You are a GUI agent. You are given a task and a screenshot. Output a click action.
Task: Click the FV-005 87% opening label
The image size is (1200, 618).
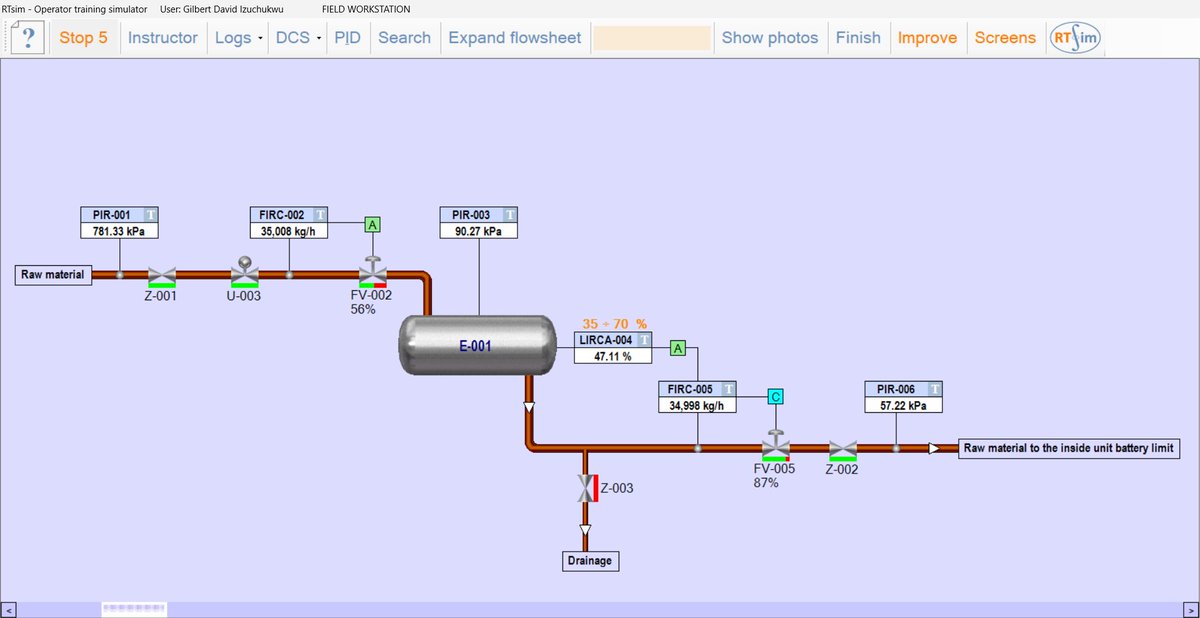766,483
